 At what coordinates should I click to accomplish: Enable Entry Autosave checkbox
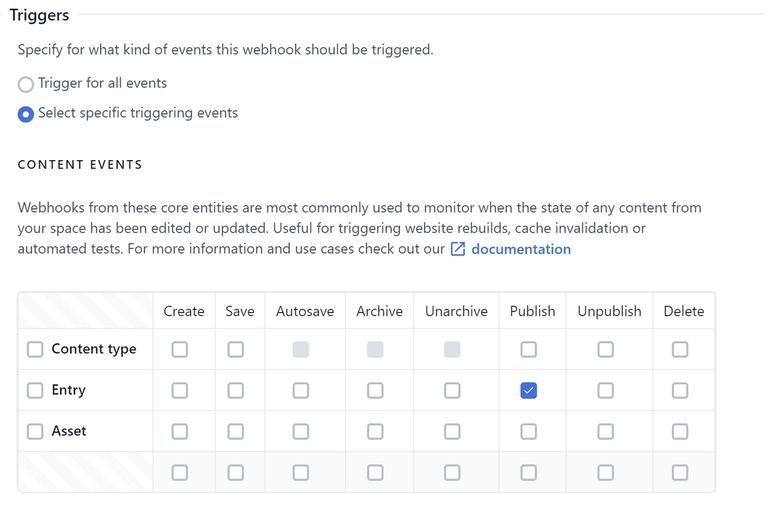301,390
